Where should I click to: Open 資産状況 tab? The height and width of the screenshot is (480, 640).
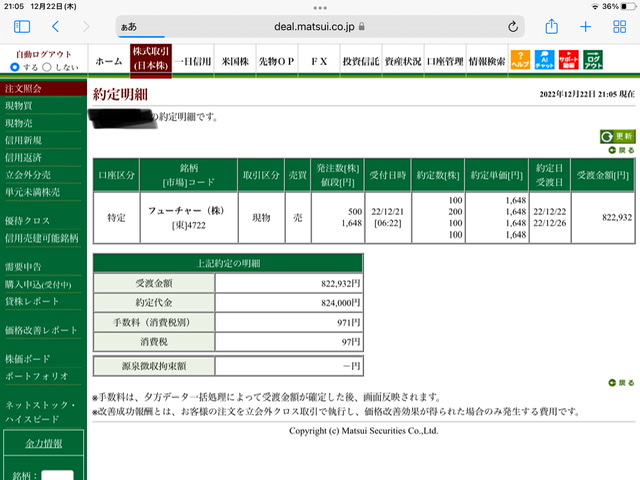click(403, 61)
